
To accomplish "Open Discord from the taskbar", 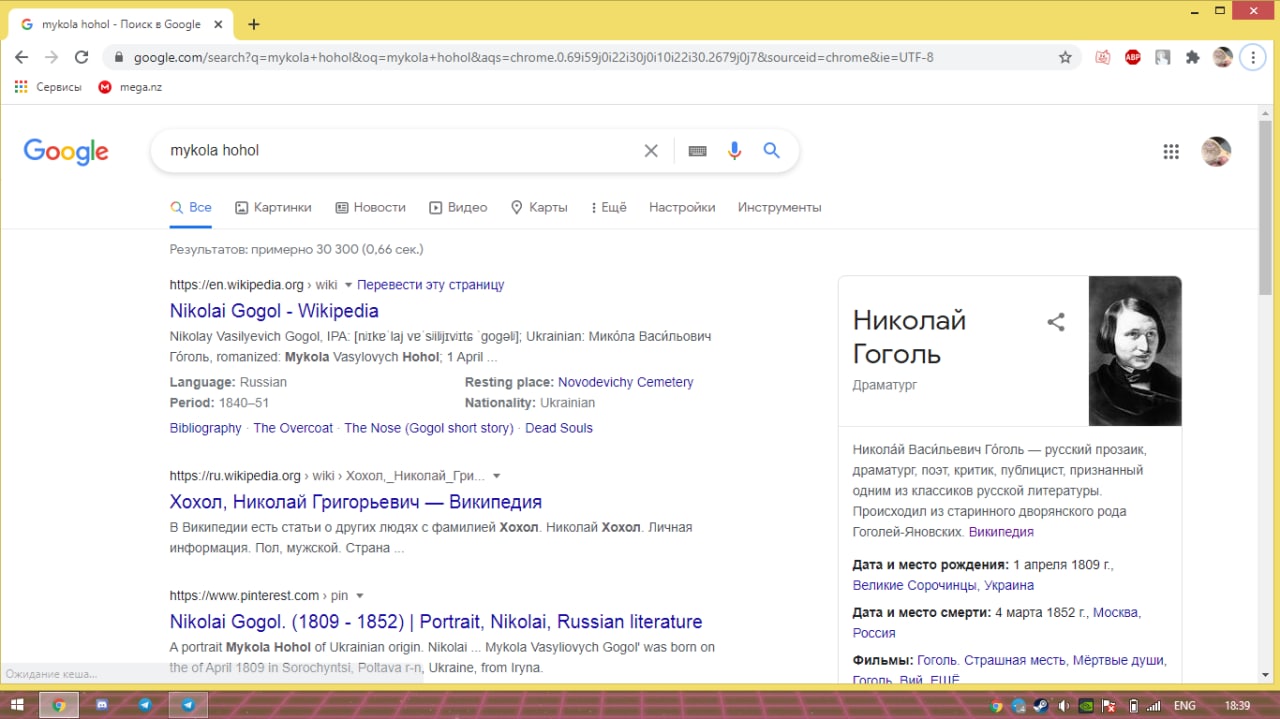I will click(x=101, y=705).
